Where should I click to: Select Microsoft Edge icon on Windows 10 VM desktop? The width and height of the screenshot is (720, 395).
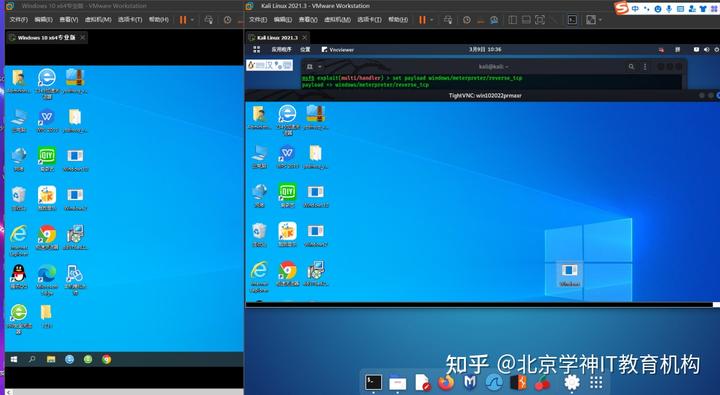tap(47, 280)
